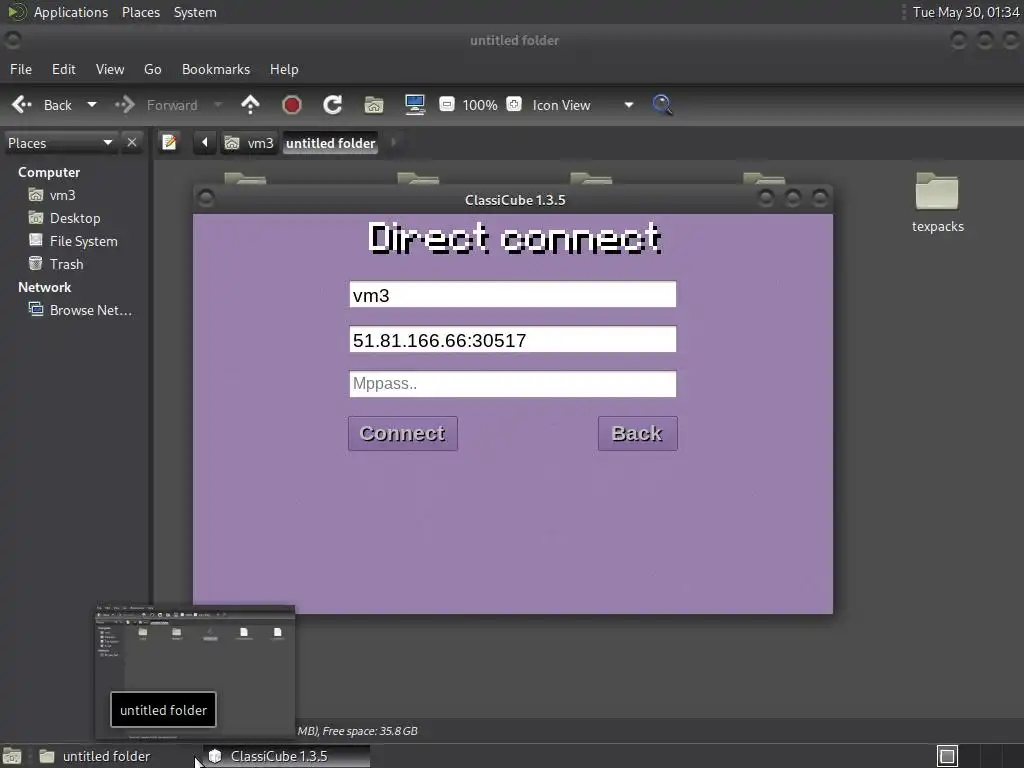
Task: Open the Go menu
Action: point(152,69)
